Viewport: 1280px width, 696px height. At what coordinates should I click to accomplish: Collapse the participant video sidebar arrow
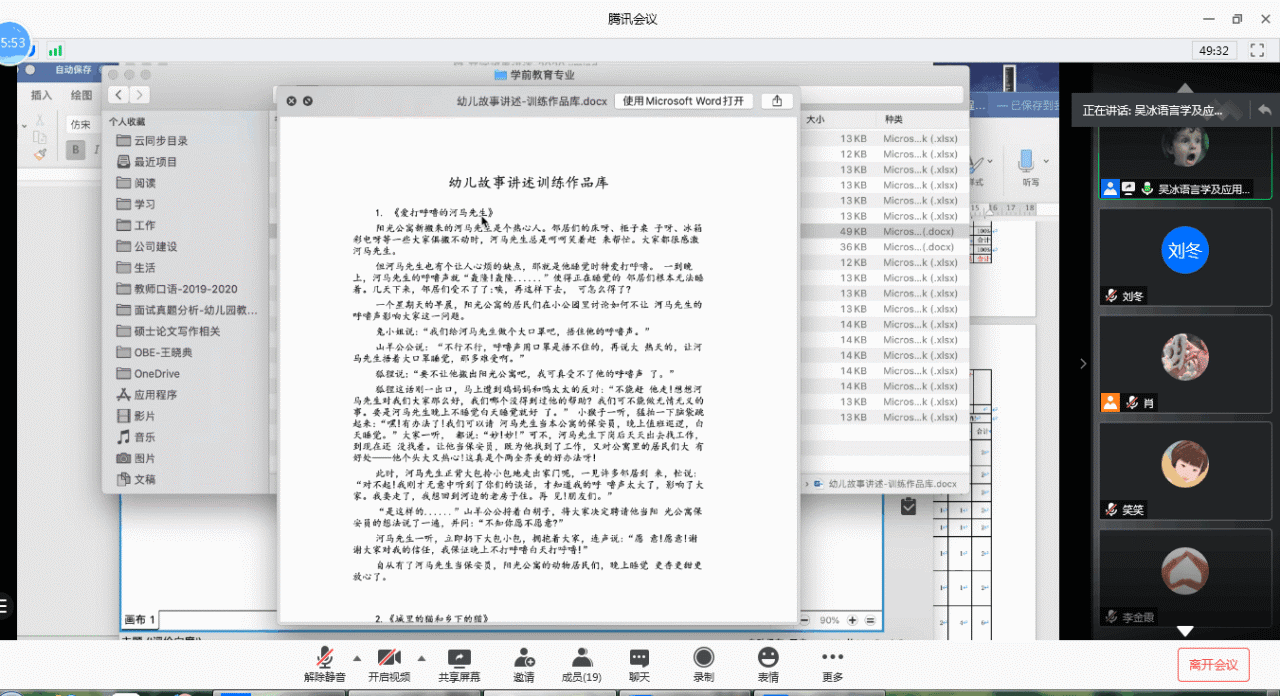(x=1082, y=363)
